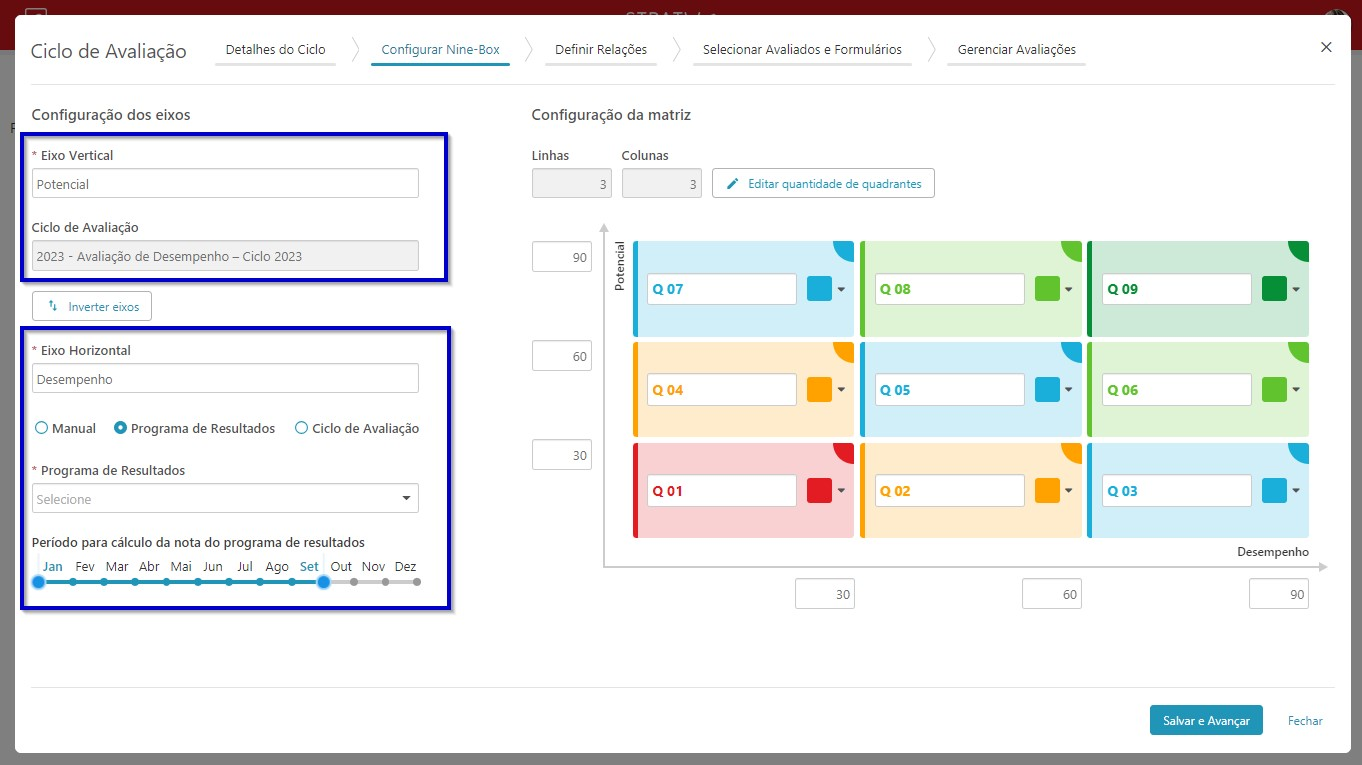Click the Set handle on the period slider

click(323, 581)
